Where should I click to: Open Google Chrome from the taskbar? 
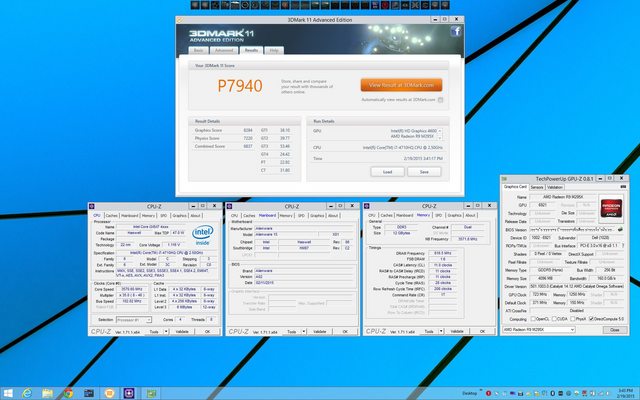pyautogui.click(x=68, y=393)
